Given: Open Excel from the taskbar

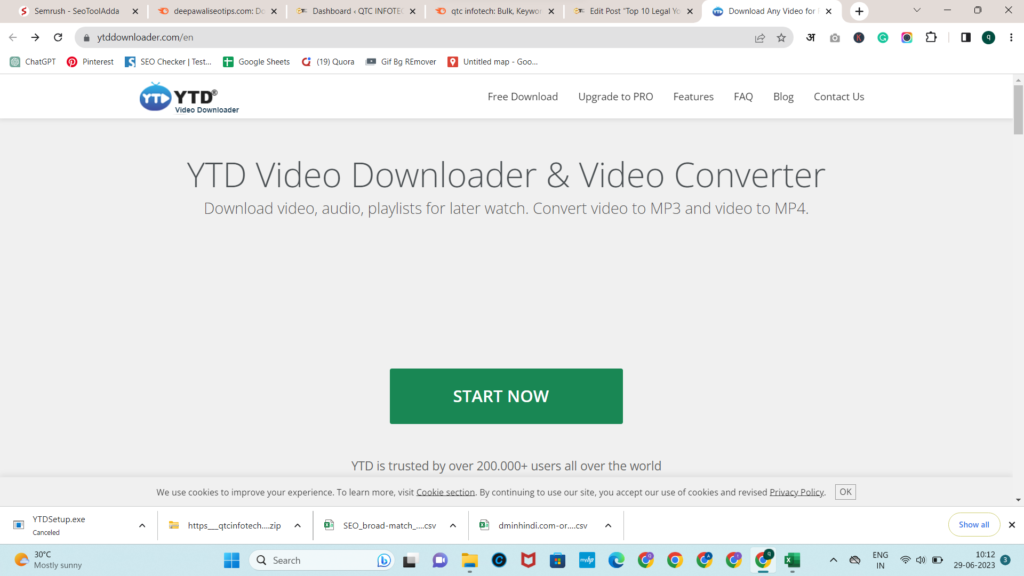Looking at the screenshot, I should click(792, 560).
